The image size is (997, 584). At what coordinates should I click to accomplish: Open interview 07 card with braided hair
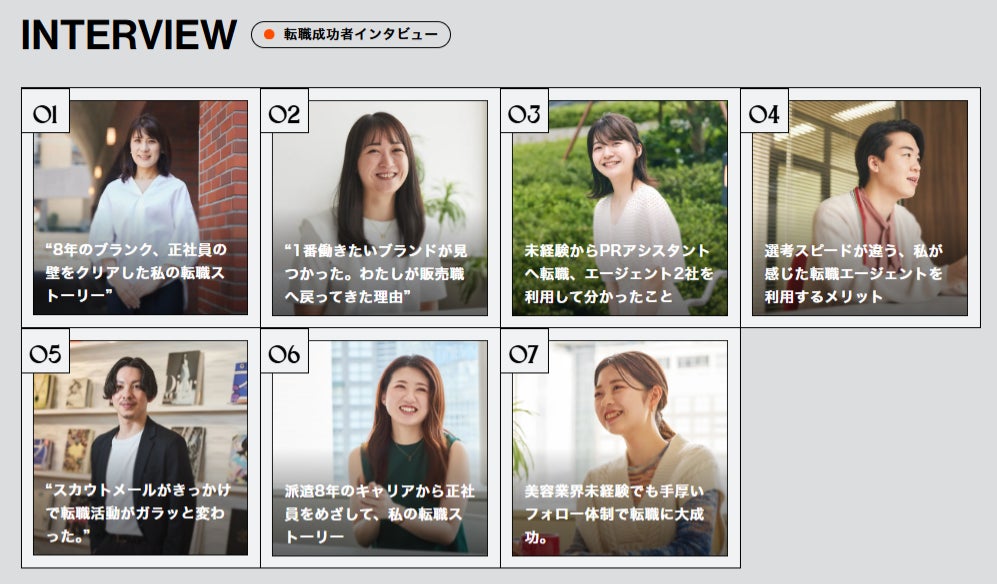coord(620,448)
